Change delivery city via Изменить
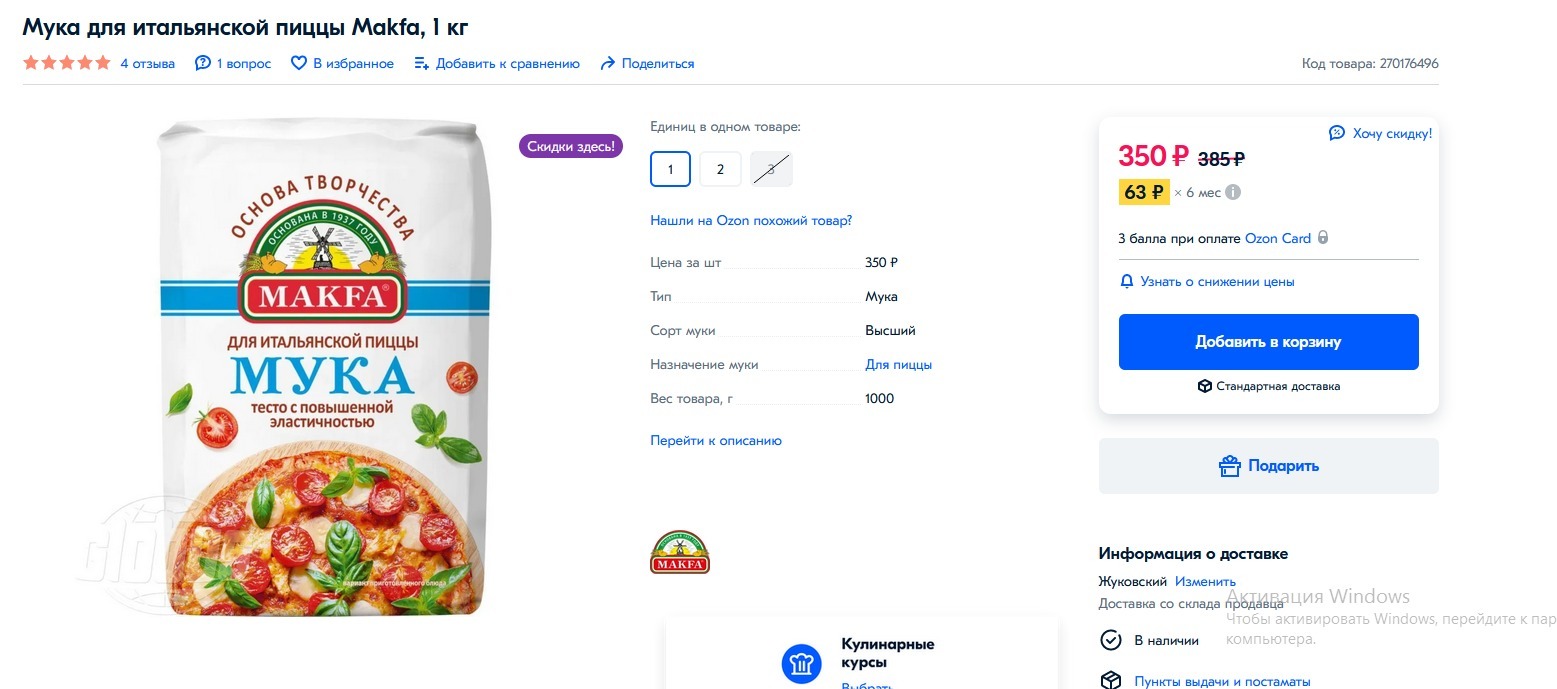 [1205, 581]
